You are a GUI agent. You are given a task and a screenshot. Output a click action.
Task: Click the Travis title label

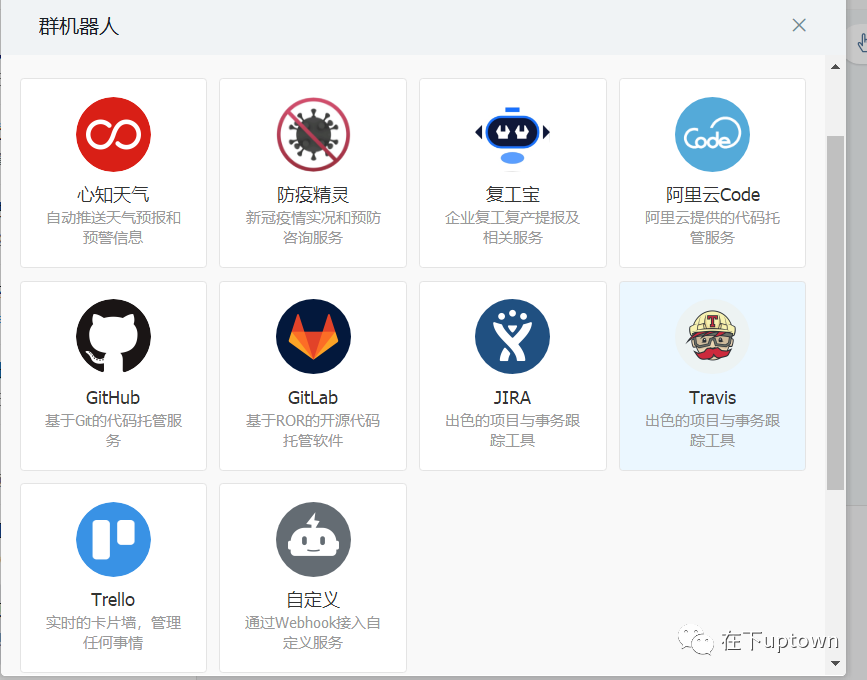tap(712, 397)
